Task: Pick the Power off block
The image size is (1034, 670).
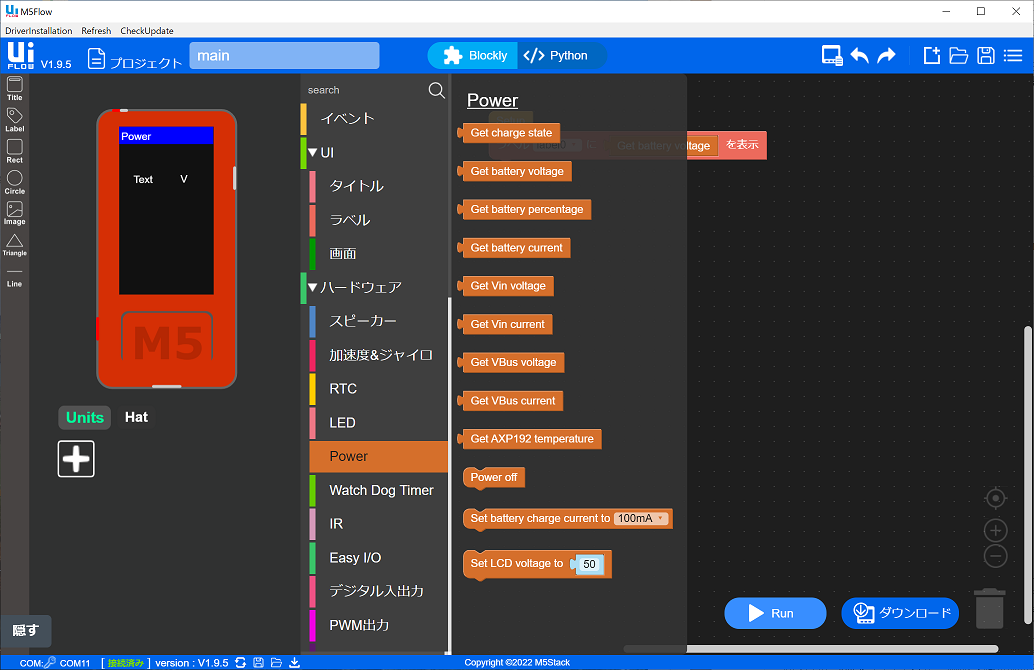Action: pyautogui.click(x=494, y=477)
